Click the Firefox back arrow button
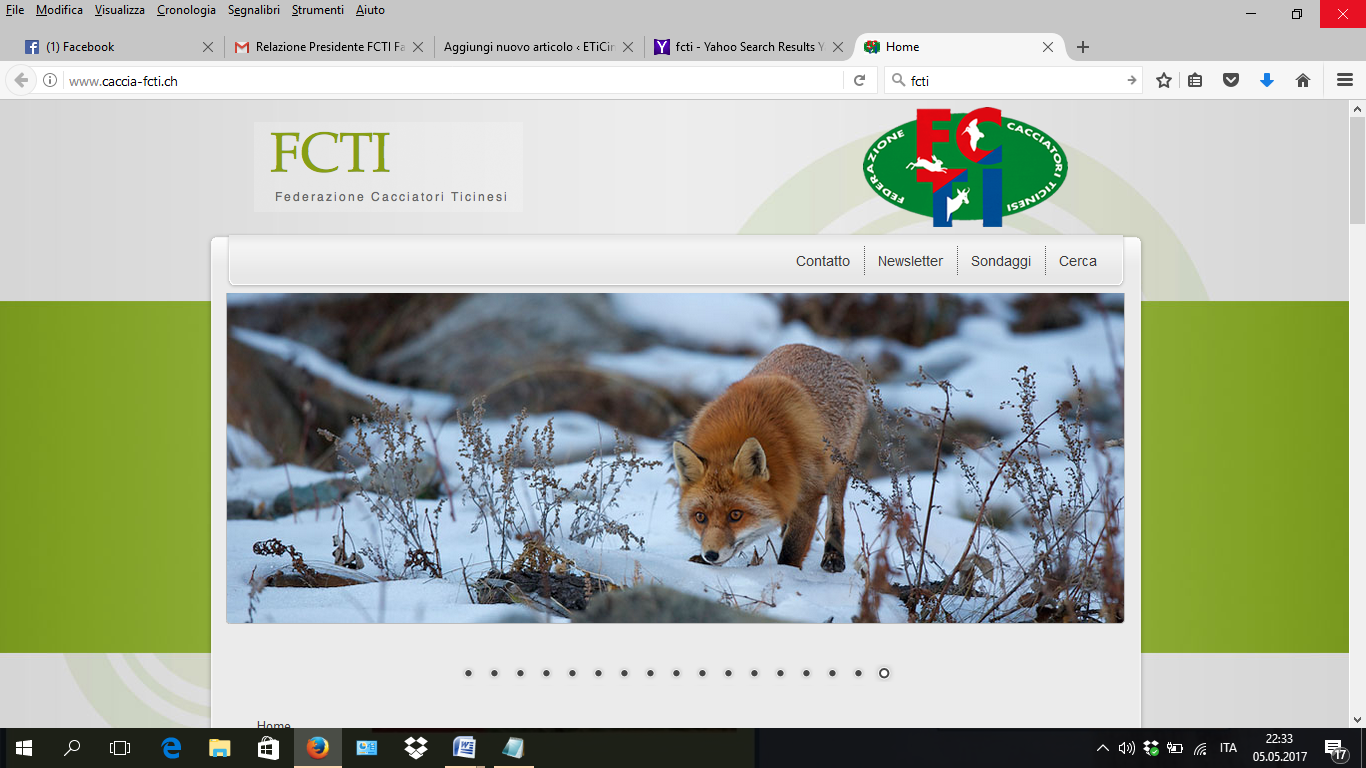The height and width of the screenshot is (768, 1366). point(21,81)
